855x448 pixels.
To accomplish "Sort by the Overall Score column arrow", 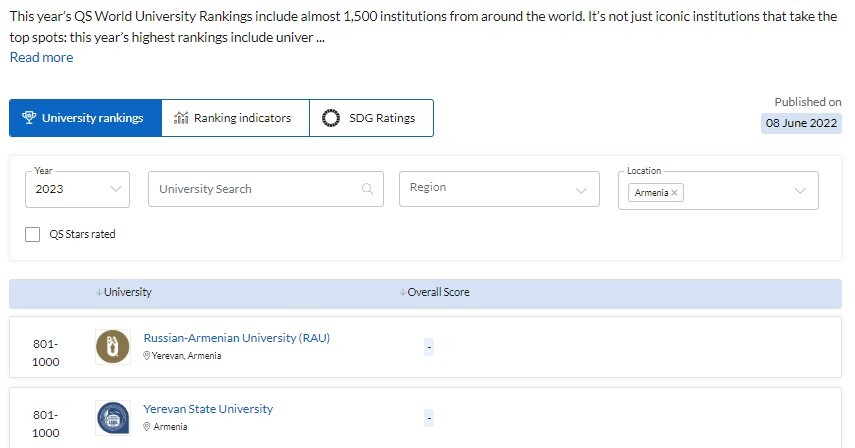I will [402, 292].
